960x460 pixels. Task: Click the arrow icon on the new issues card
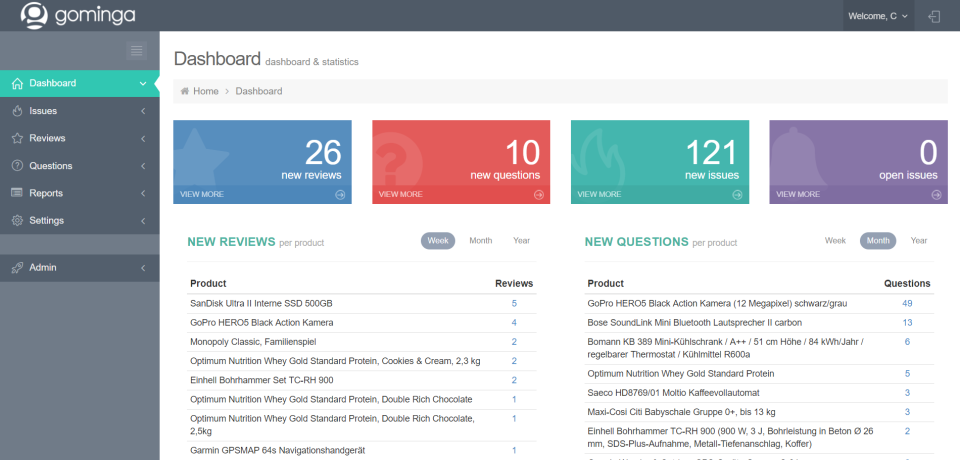click(737, 195)
